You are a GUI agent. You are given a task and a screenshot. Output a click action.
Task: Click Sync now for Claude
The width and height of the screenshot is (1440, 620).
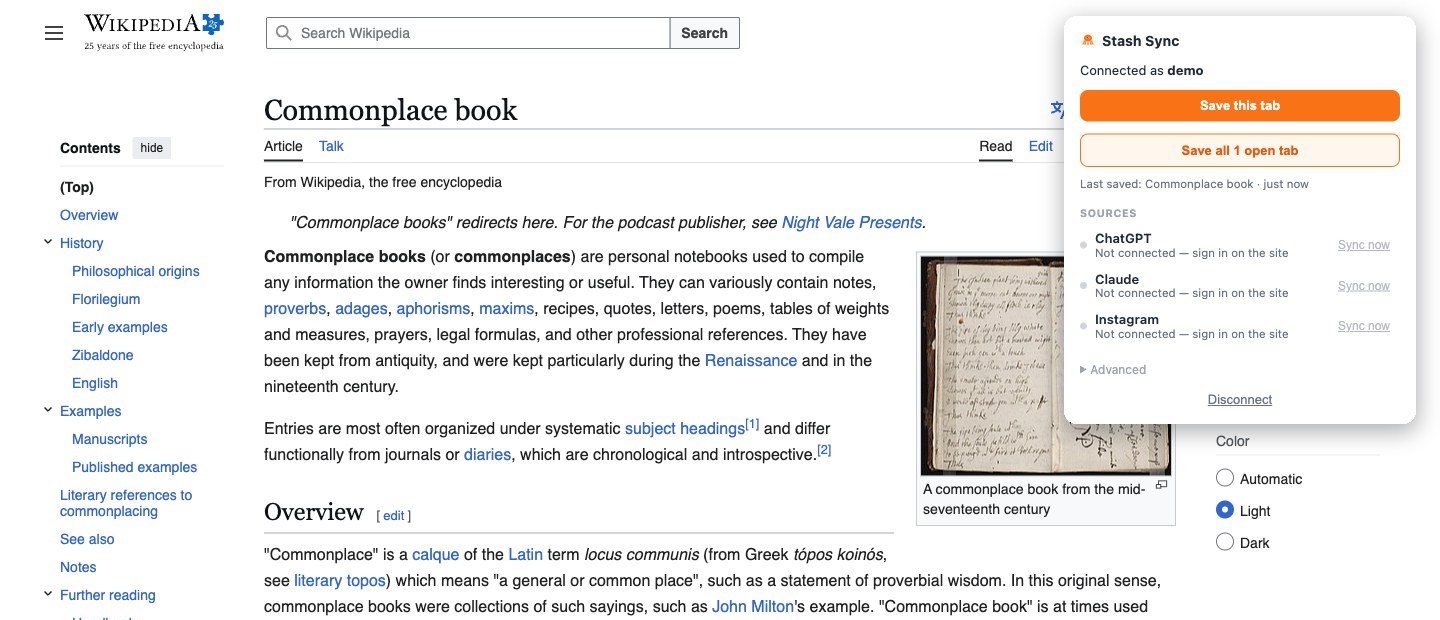[x=1364, y=286]
